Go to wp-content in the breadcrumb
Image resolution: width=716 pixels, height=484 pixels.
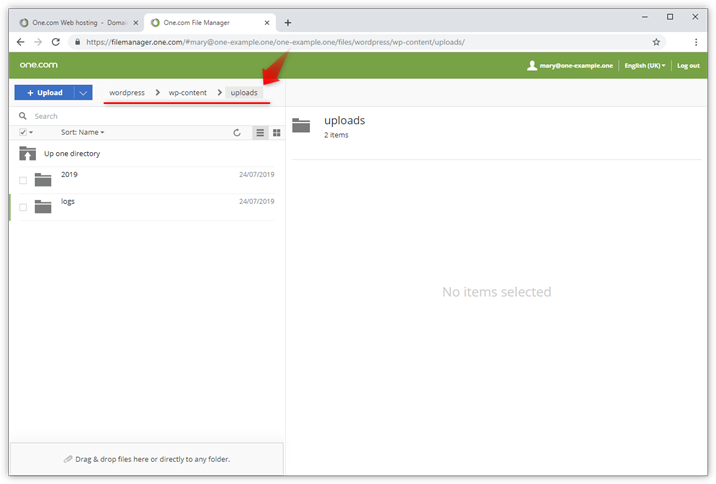coord(187,93)
